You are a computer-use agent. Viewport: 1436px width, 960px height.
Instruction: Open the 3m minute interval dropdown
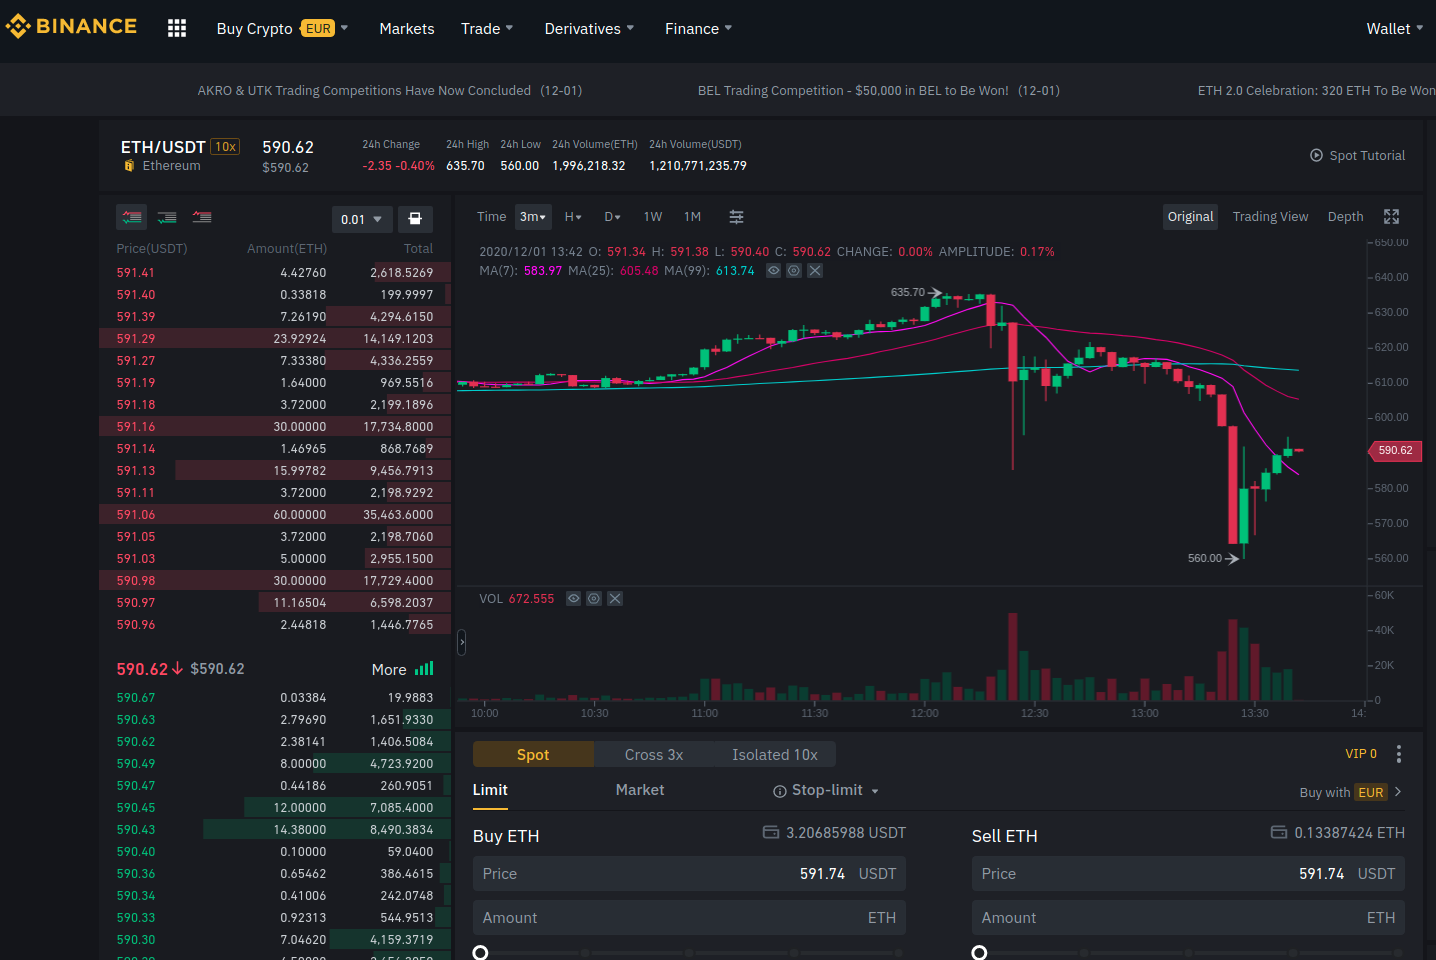click(x=533, y=217)
